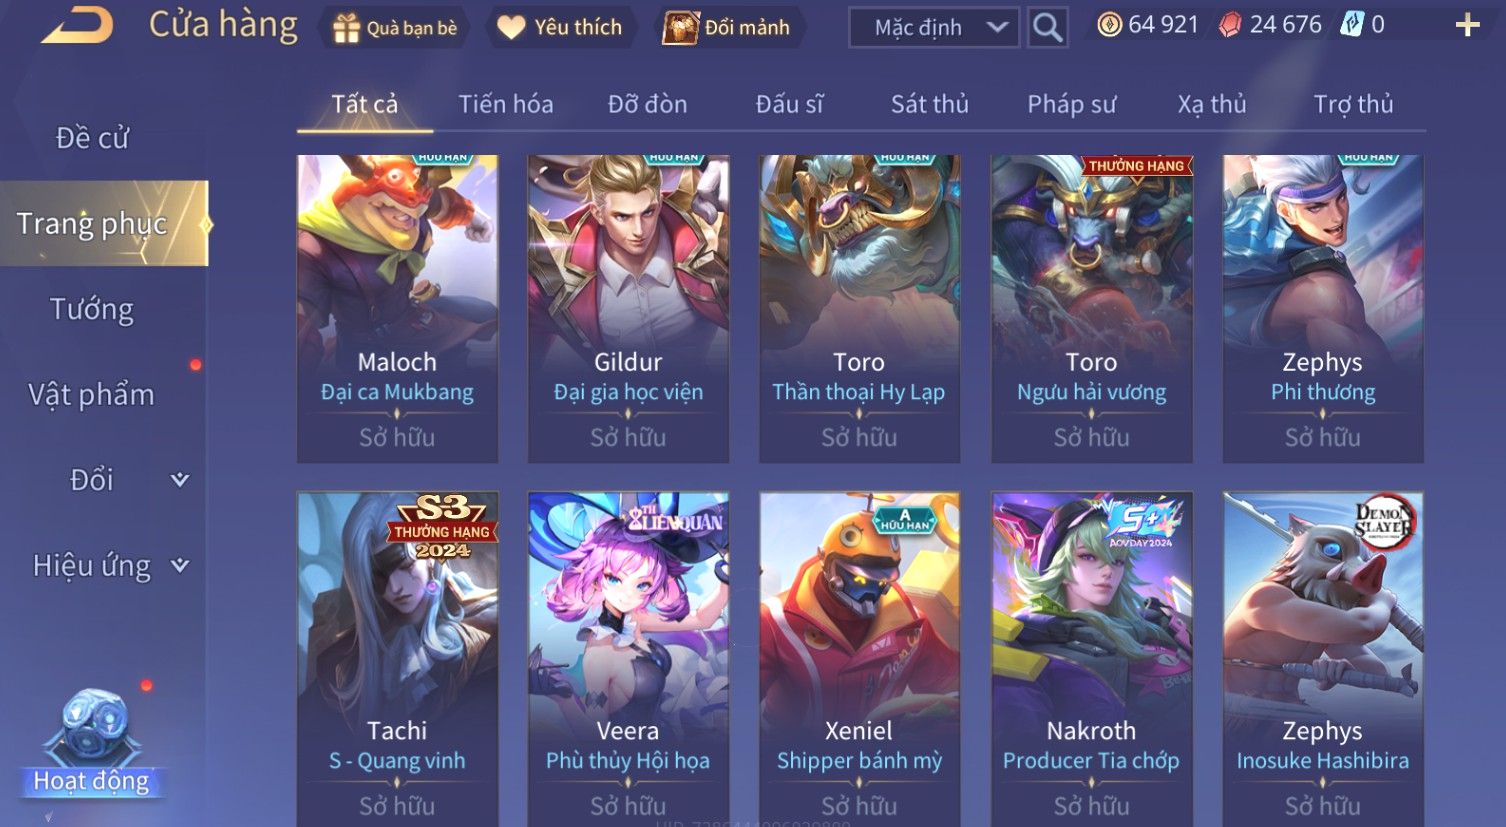1506x827 pixels.
Task: Expand the Mặc định sort dropdown
Action: tap(934, 27)
